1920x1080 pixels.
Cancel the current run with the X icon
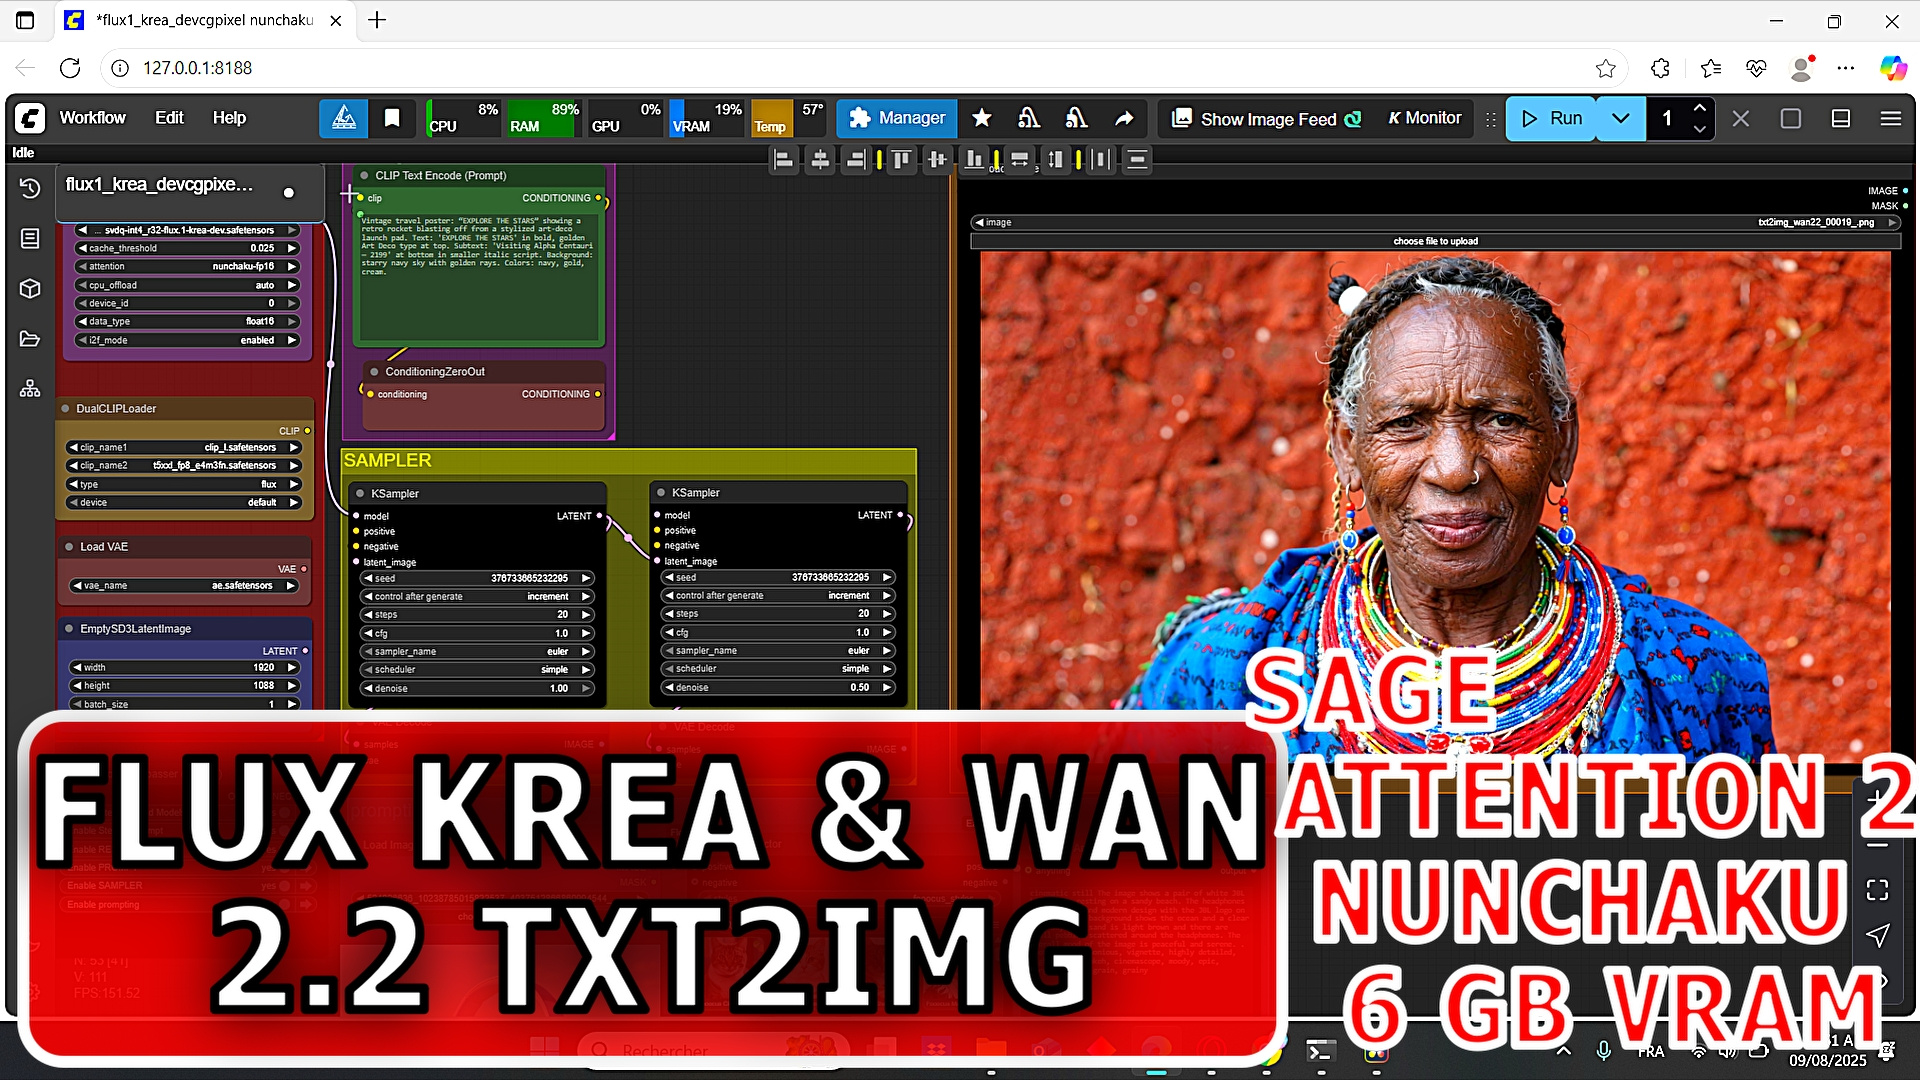point(1741,118)
